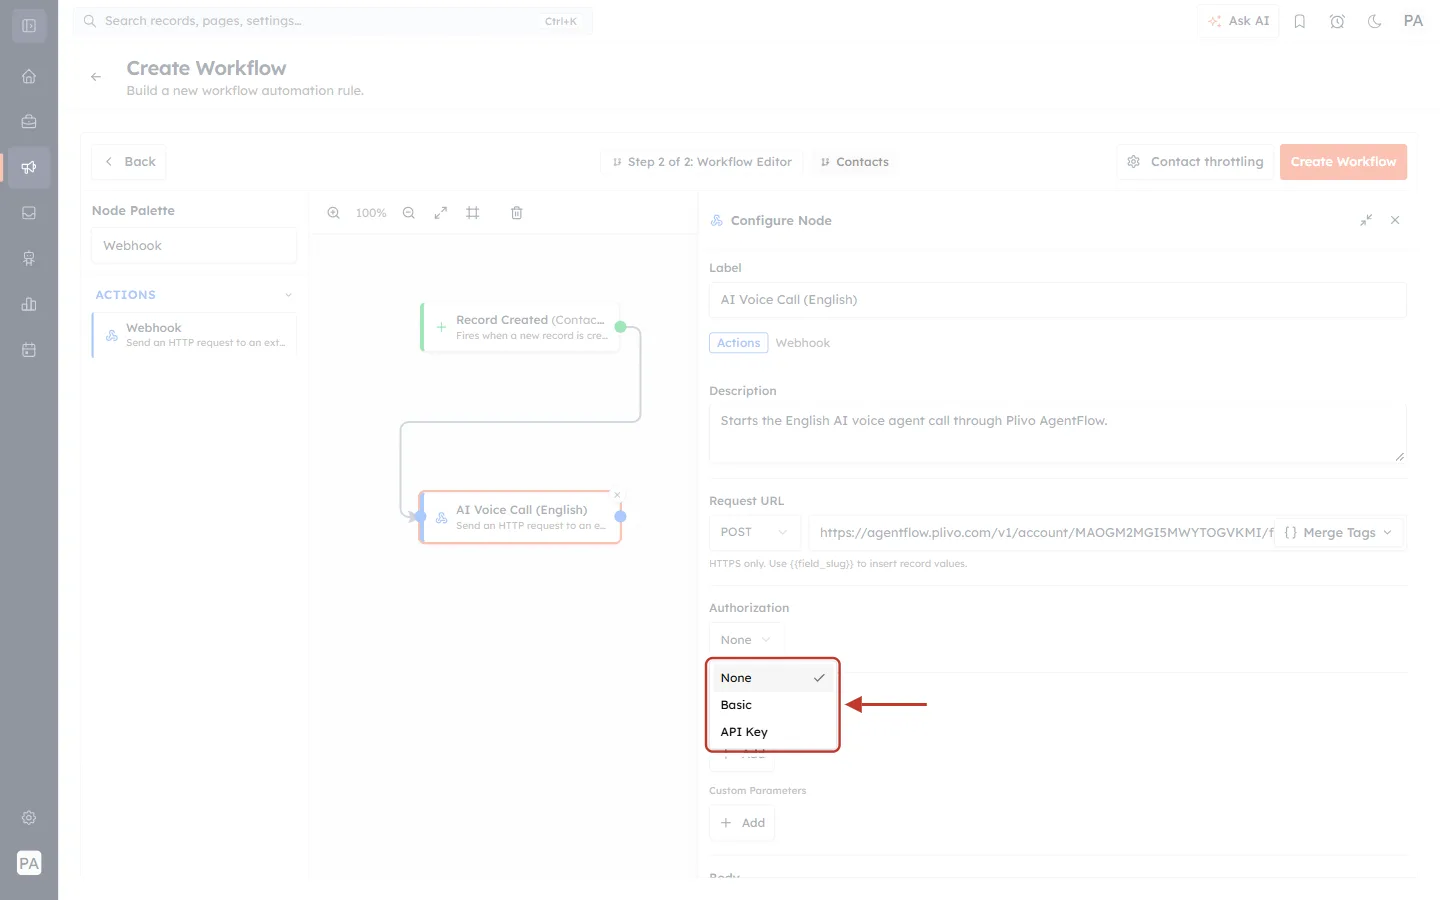Click Step 2 of 2 Workflow Editor chip

click(702, 162)
